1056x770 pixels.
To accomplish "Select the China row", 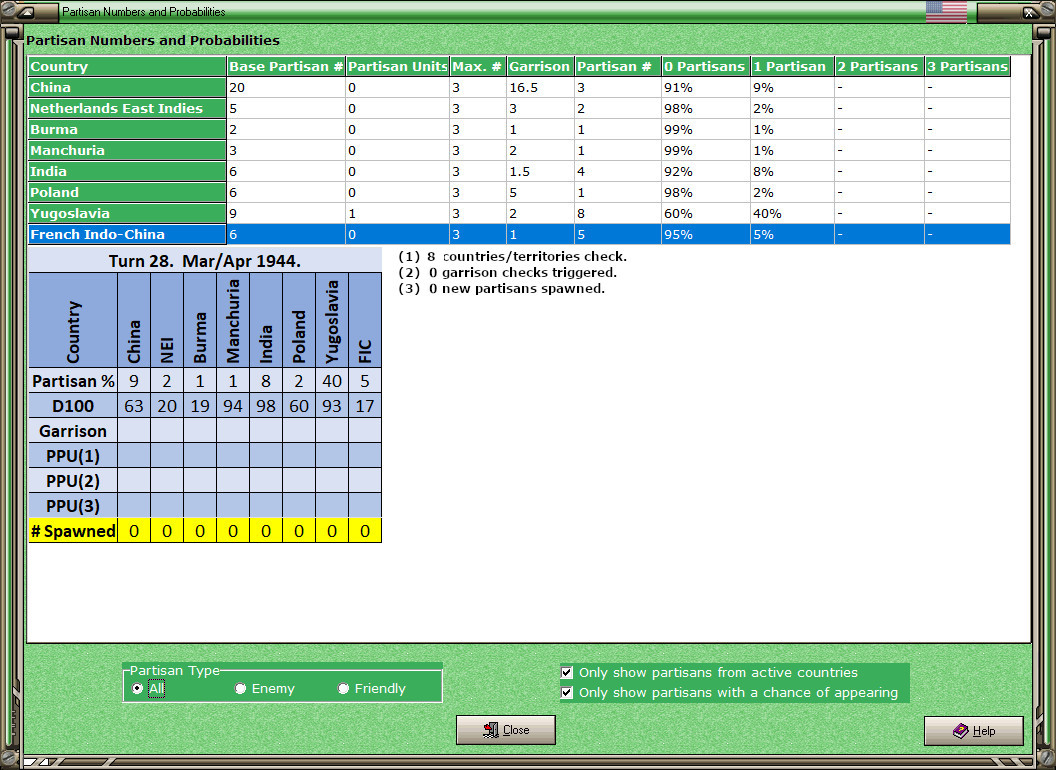I will pos(519,88).
